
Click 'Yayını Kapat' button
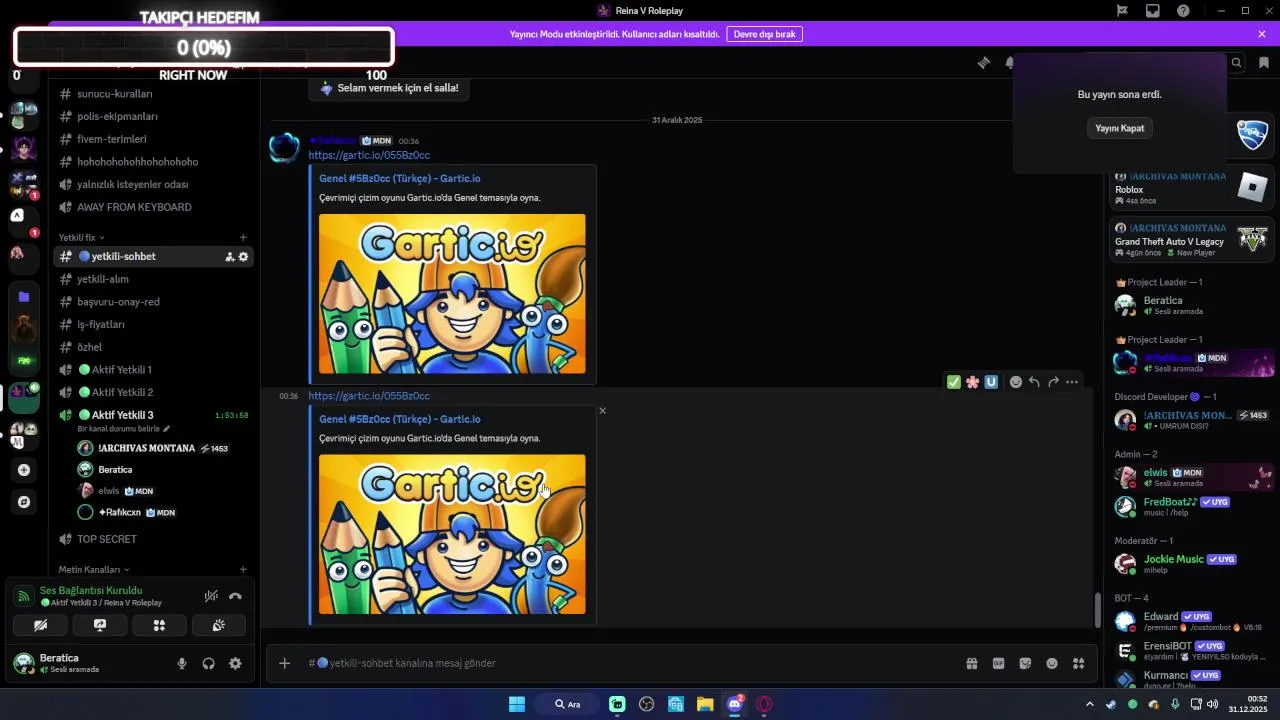1120,128
